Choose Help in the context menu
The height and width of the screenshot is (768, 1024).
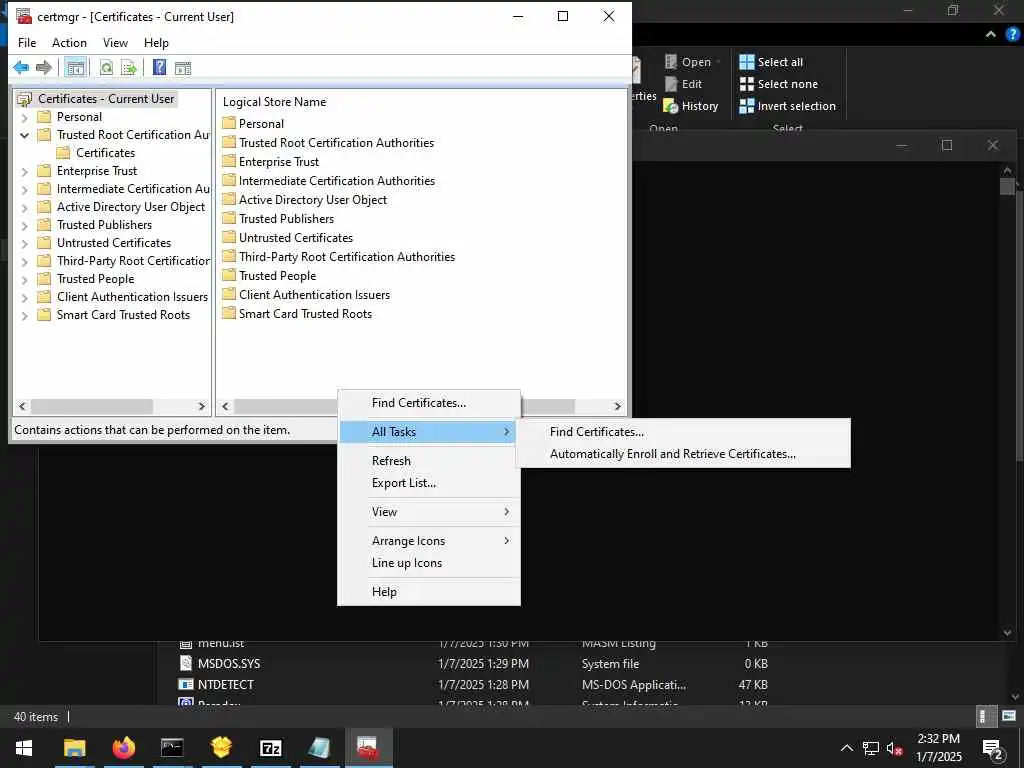(429, 592)
